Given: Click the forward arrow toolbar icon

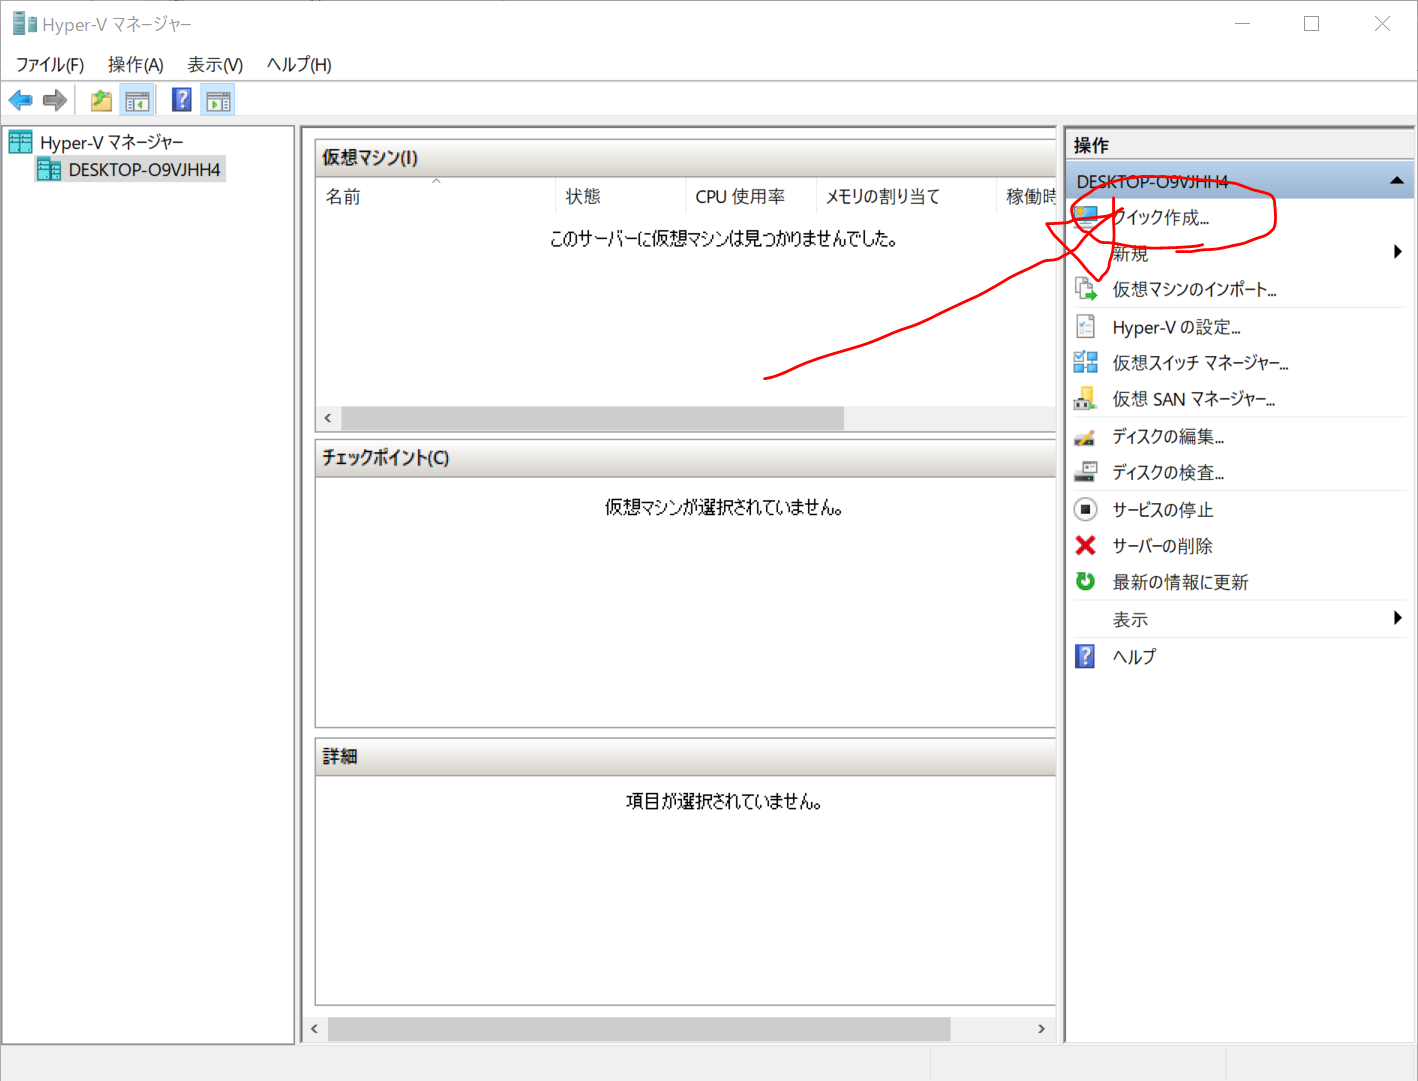Looking at the screenshot, I should pyautogui.click(x=55, y=100).
